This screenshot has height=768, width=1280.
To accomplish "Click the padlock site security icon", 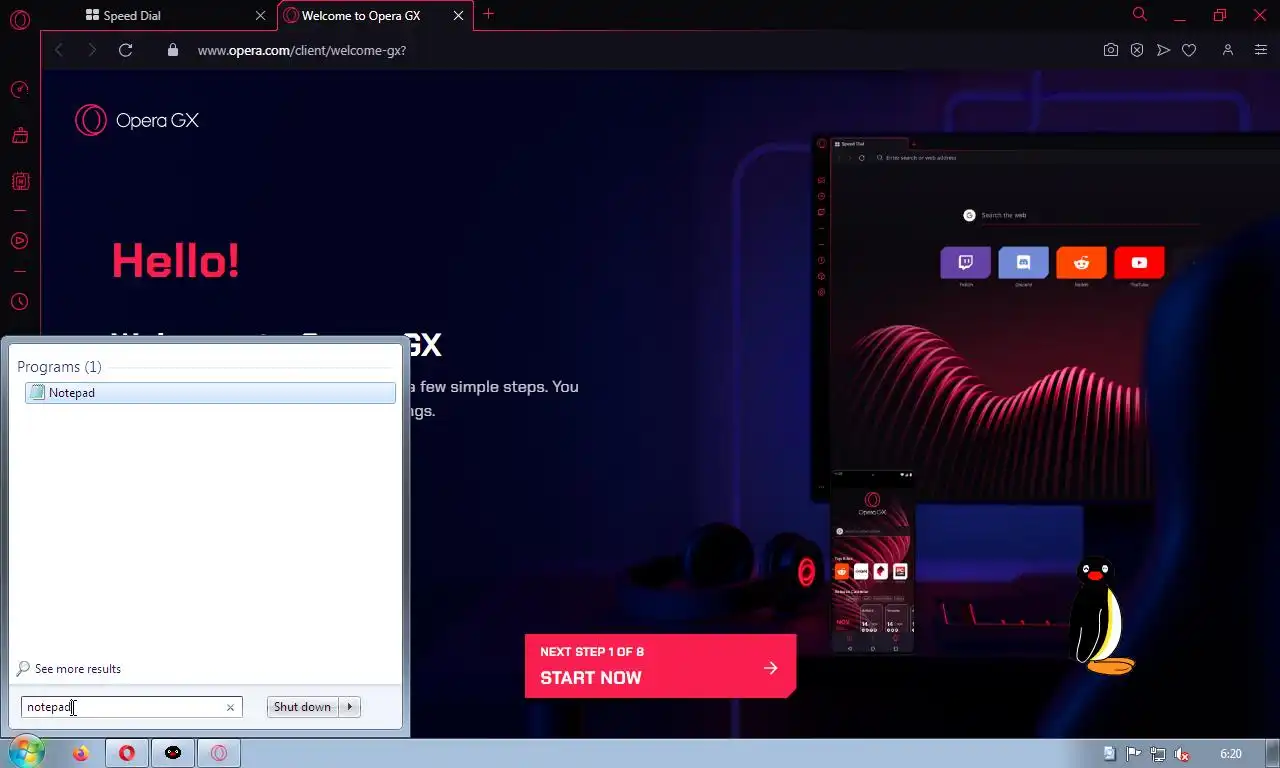I will [173, 50].
